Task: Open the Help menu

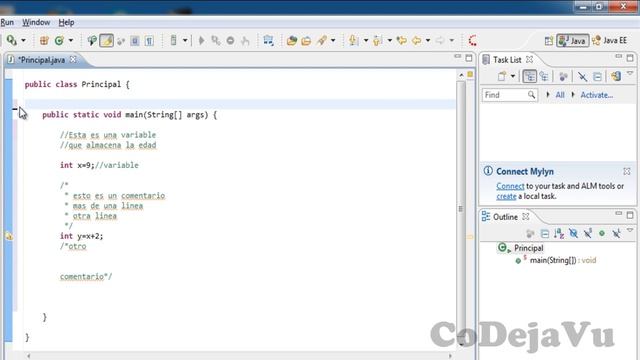Action: pos(66,22)
